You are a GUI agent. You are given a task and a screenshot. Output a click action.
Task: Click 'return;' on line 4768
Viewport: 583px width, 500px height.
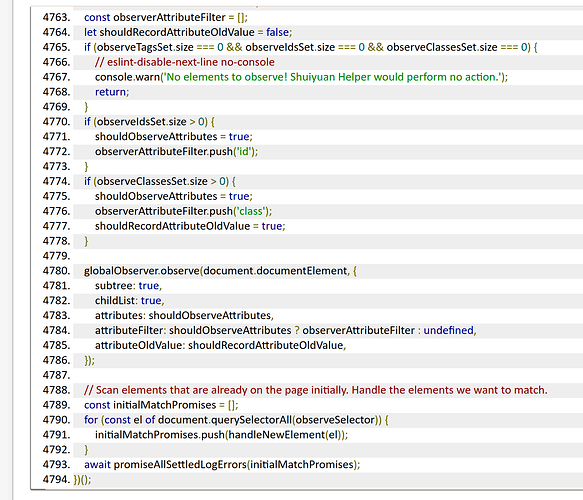pos(112,92)
